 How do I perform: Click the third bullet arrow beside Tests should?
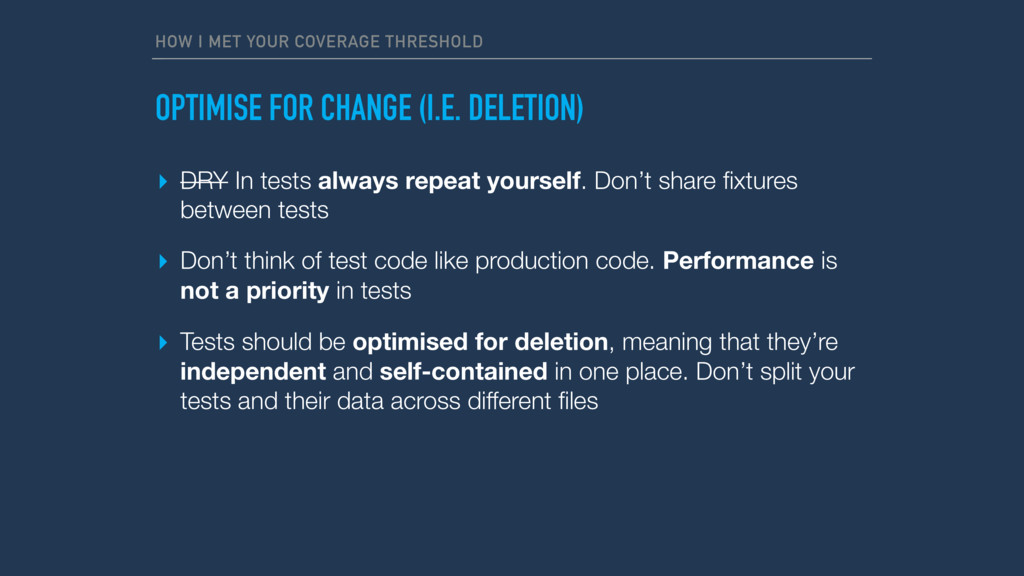click(163, 342)
